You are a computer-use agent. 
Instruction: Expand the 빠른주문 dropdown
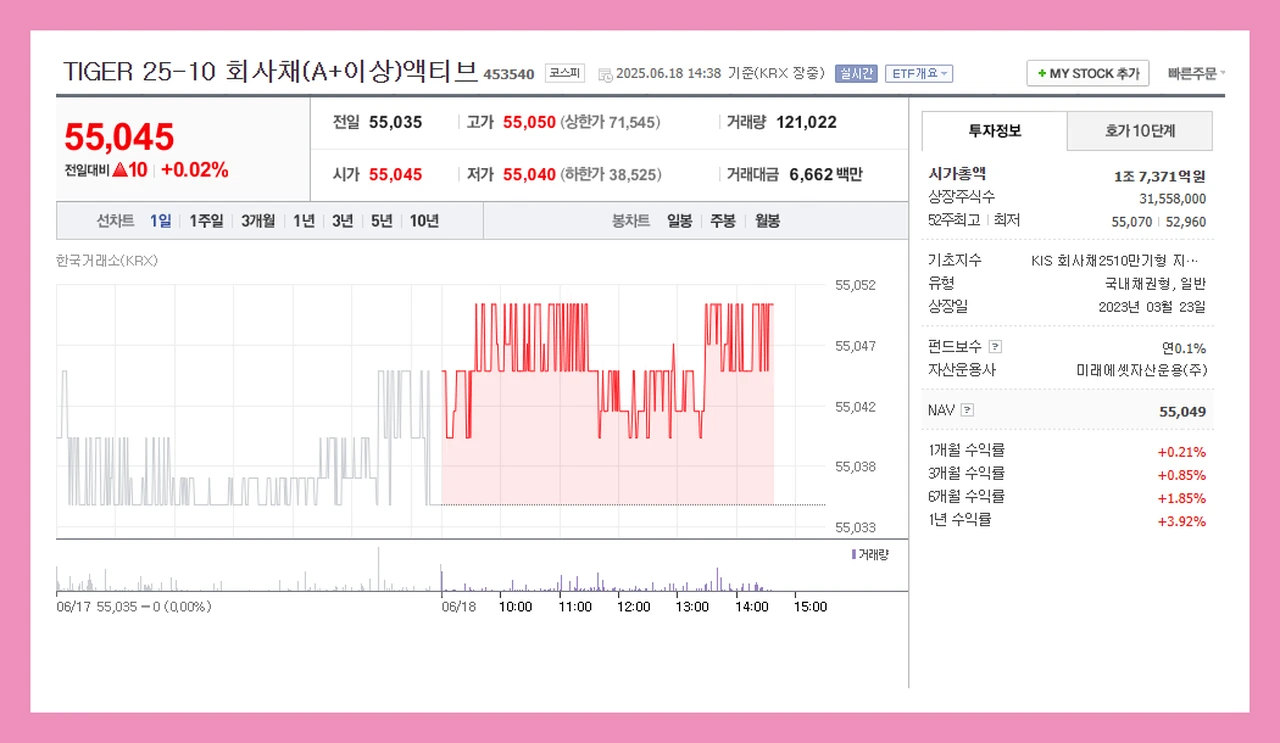[x=1196, y=73]
